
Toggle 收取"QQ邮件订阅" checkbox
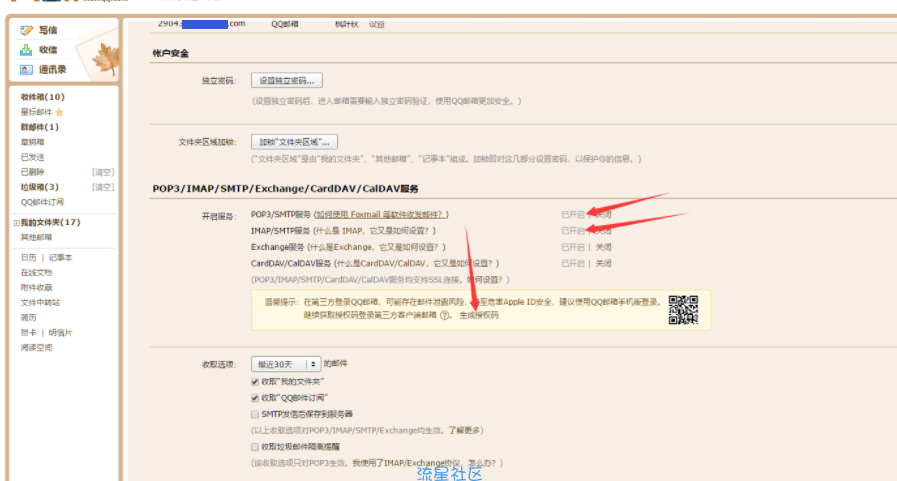pos(255,397)
